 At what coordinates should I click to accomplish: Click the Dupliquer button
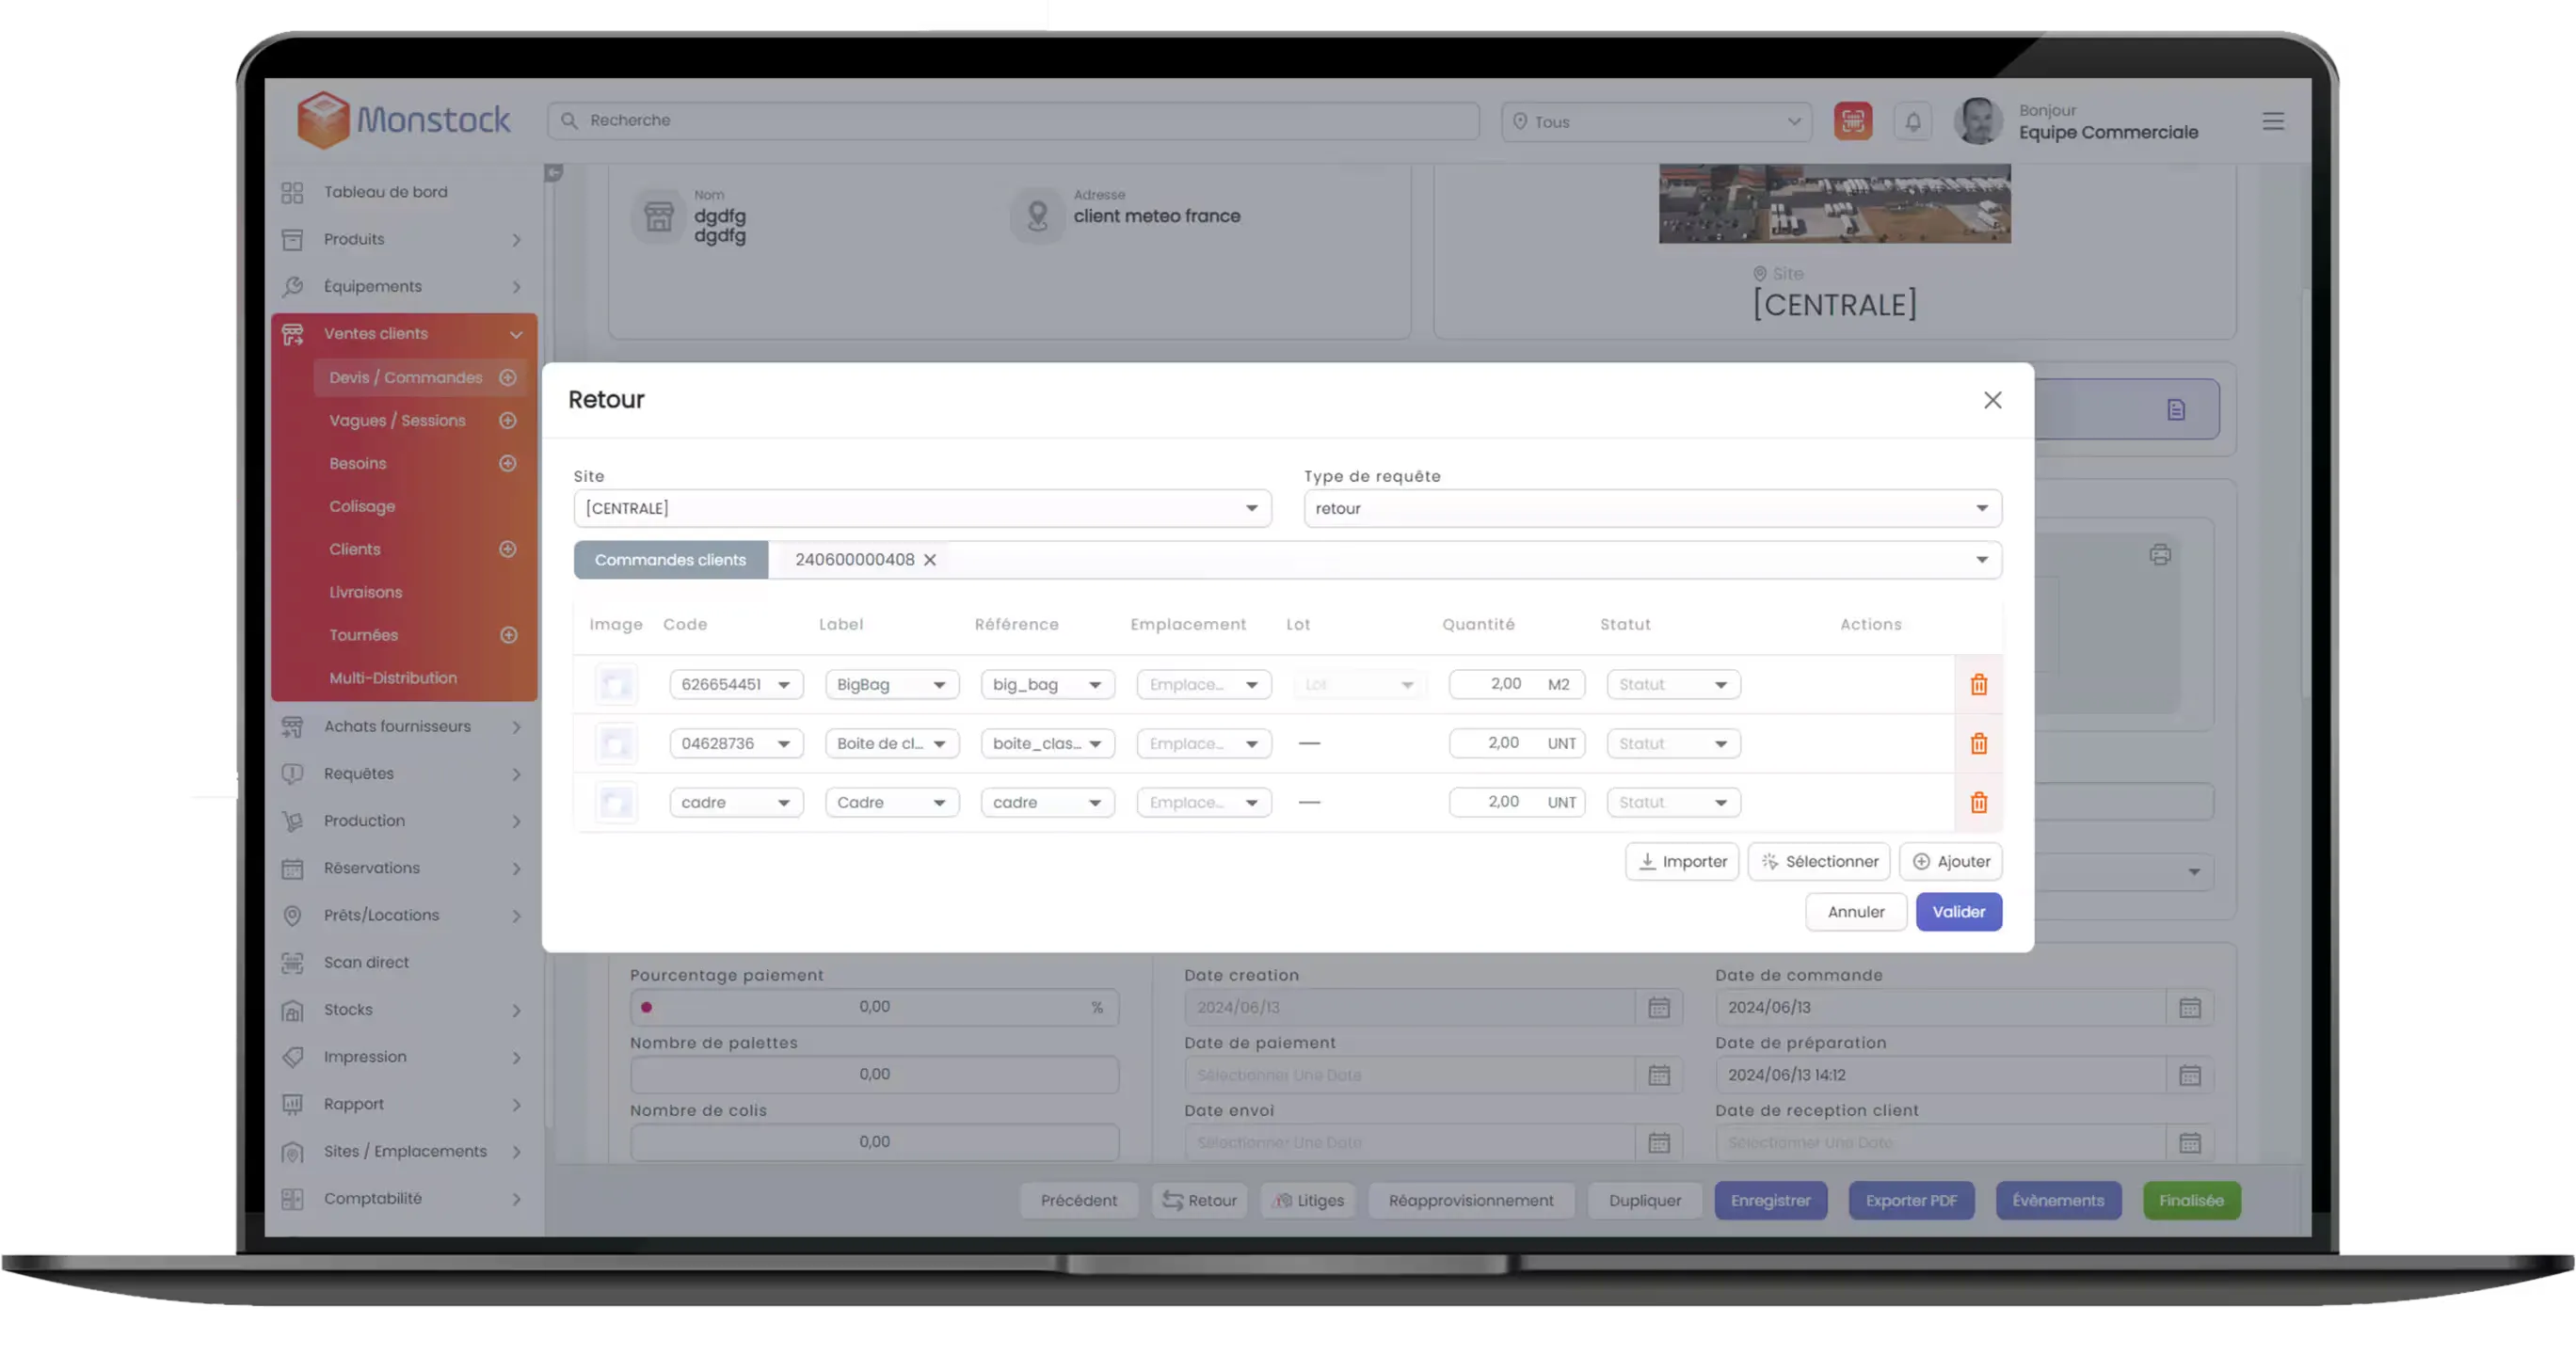(1644, 1201)
